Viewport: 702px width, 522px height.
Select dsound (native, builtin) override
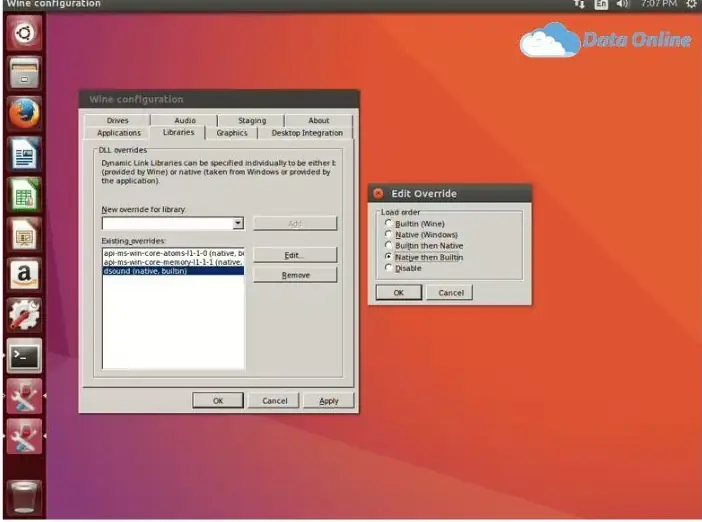(x=173, y=271)
